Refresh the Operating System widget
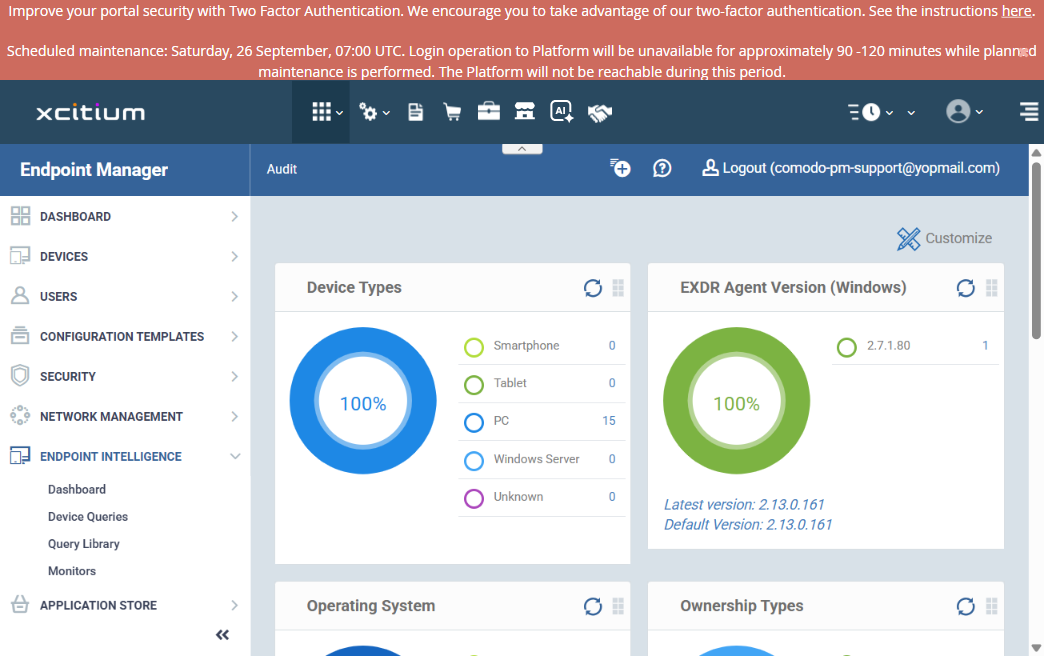The image size is (1044, 656). point(593,606)
